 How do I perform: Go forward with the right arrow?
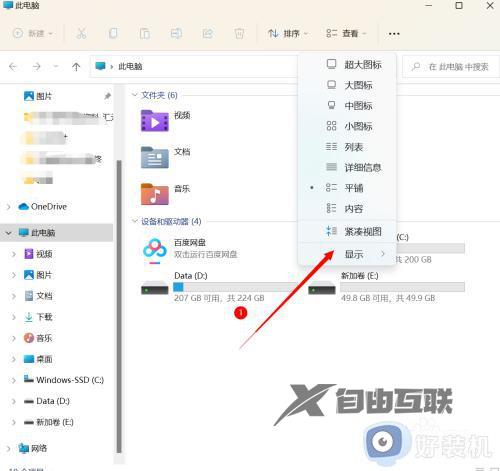36,67
